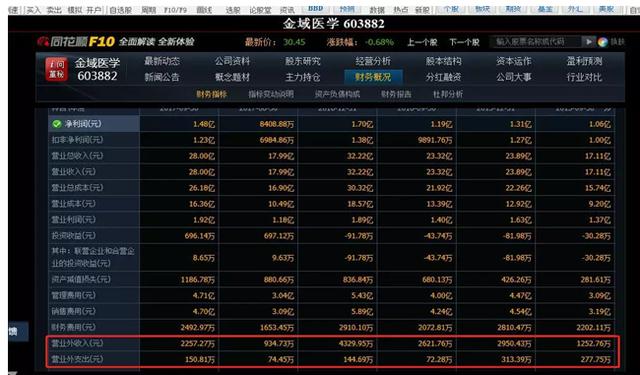
Task: Click the 313.39万 non-operating expense cell
Action: (x=516, y=359)
